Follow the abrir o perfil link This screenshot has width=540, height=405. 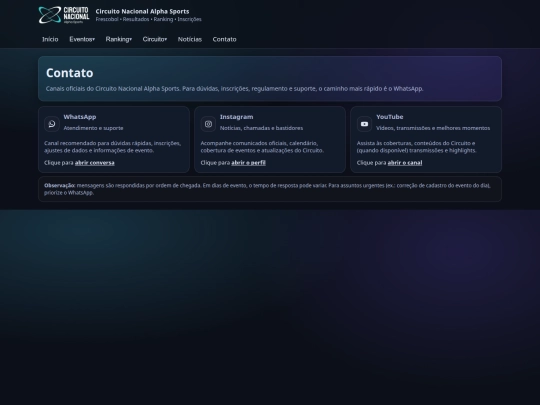click(248, 163)
